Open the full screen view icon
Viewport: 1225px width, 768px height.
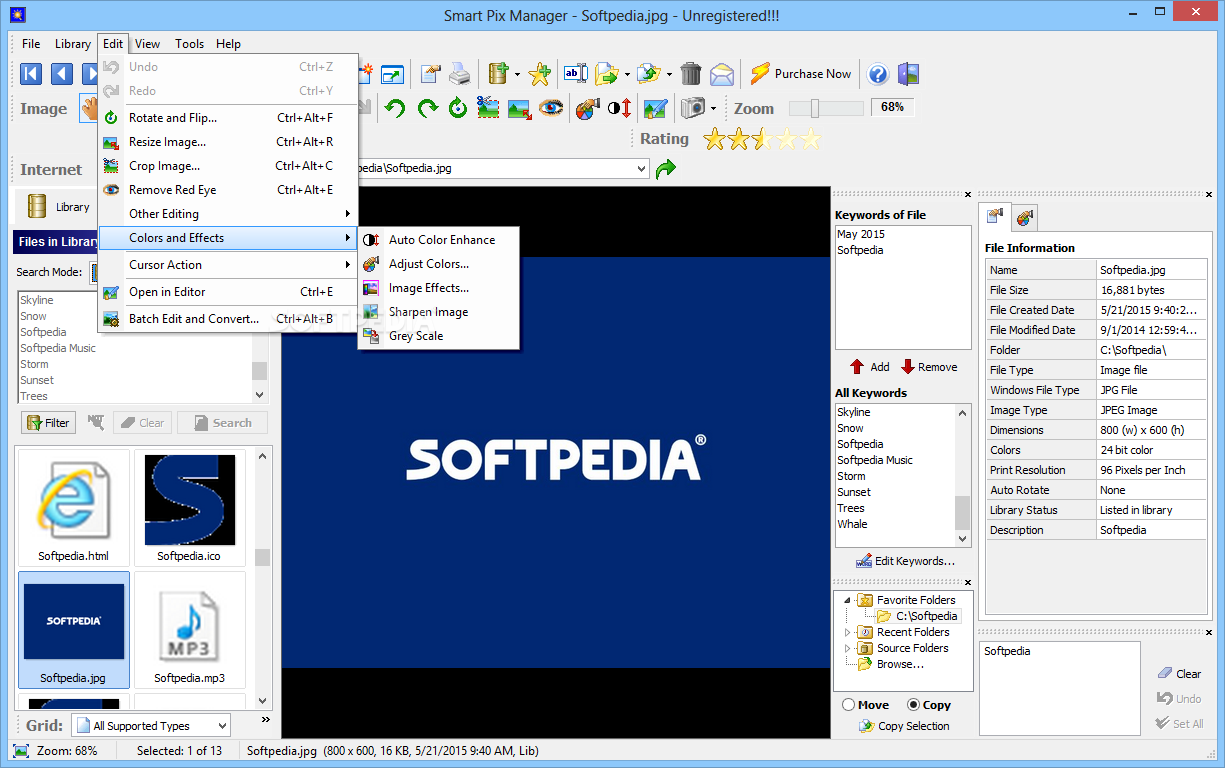click(x=392, y=74)
